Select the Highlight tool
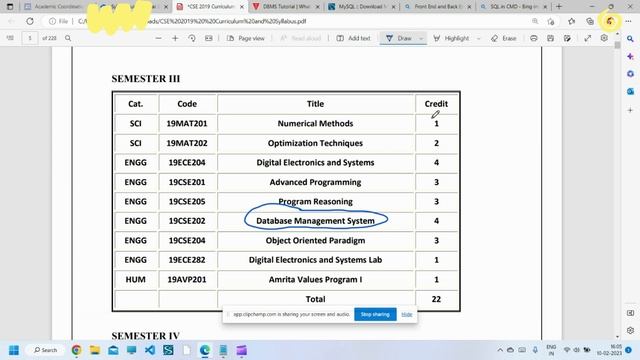 (451, 38)
